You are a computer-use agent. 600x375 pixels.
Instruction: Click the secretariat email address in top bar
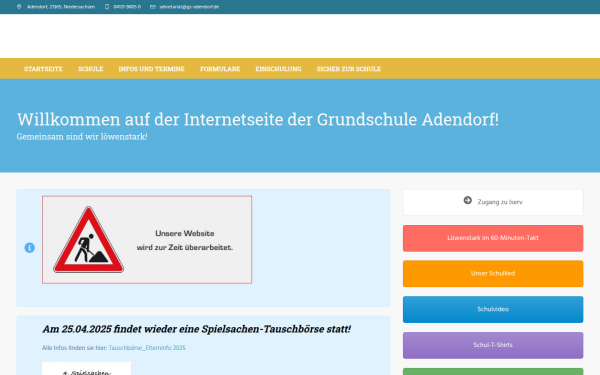pyautogui.click(x=189, y=7)
